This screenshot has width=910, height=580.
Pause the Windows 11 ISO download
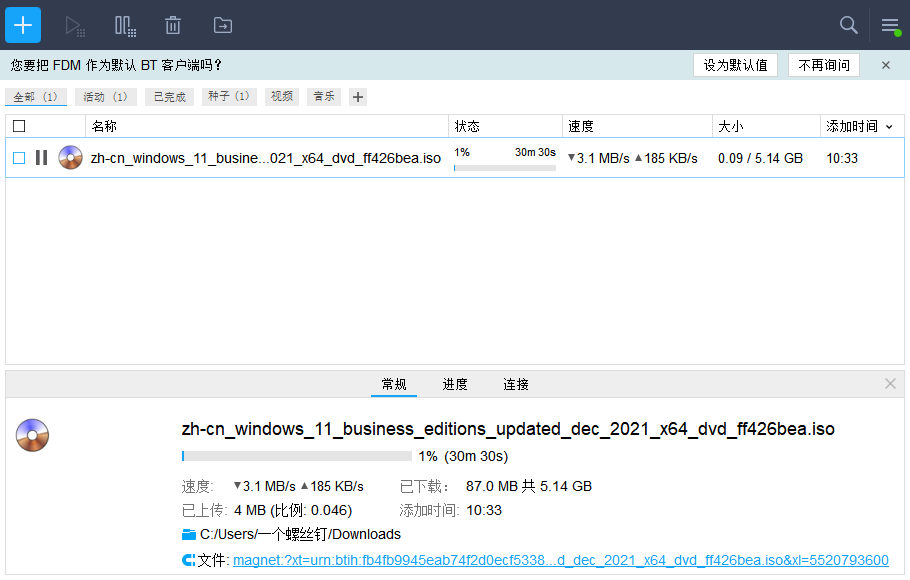point(42,157)
